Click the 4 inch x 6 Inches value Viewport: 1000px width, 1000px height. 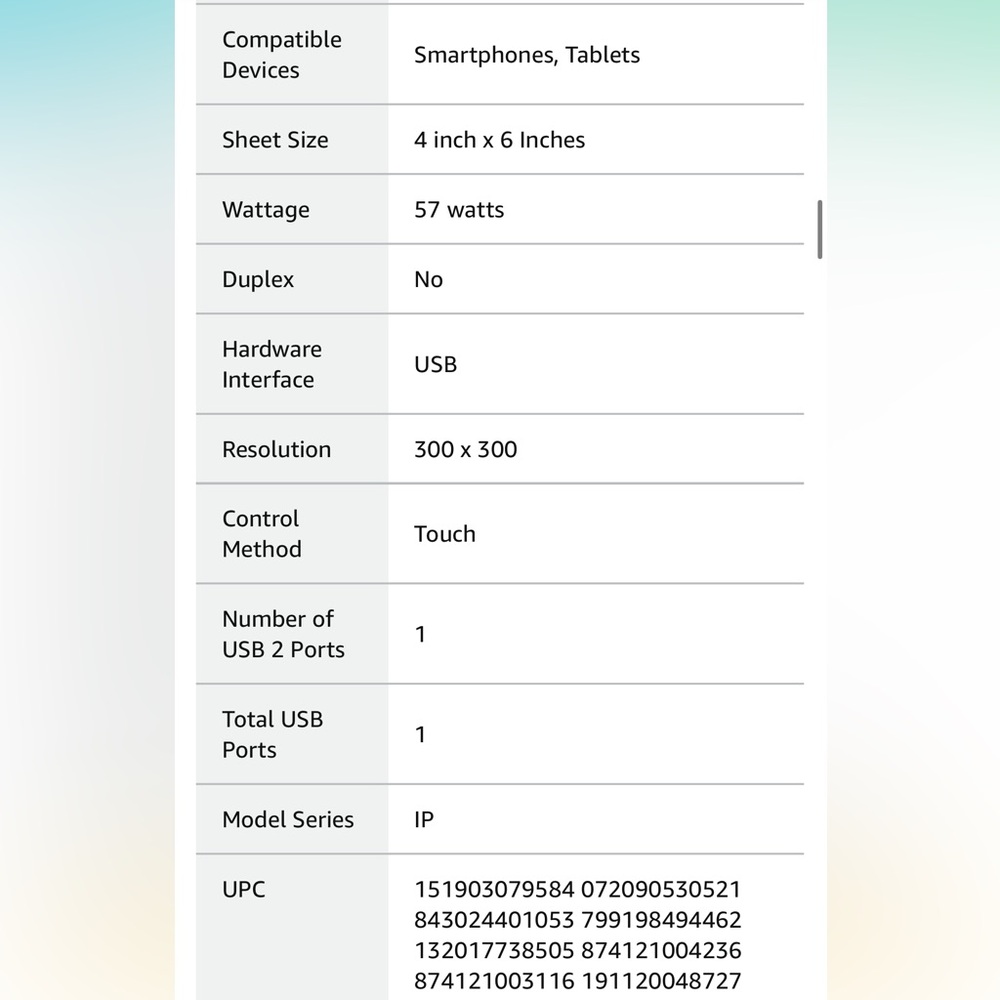pos(499,140)
